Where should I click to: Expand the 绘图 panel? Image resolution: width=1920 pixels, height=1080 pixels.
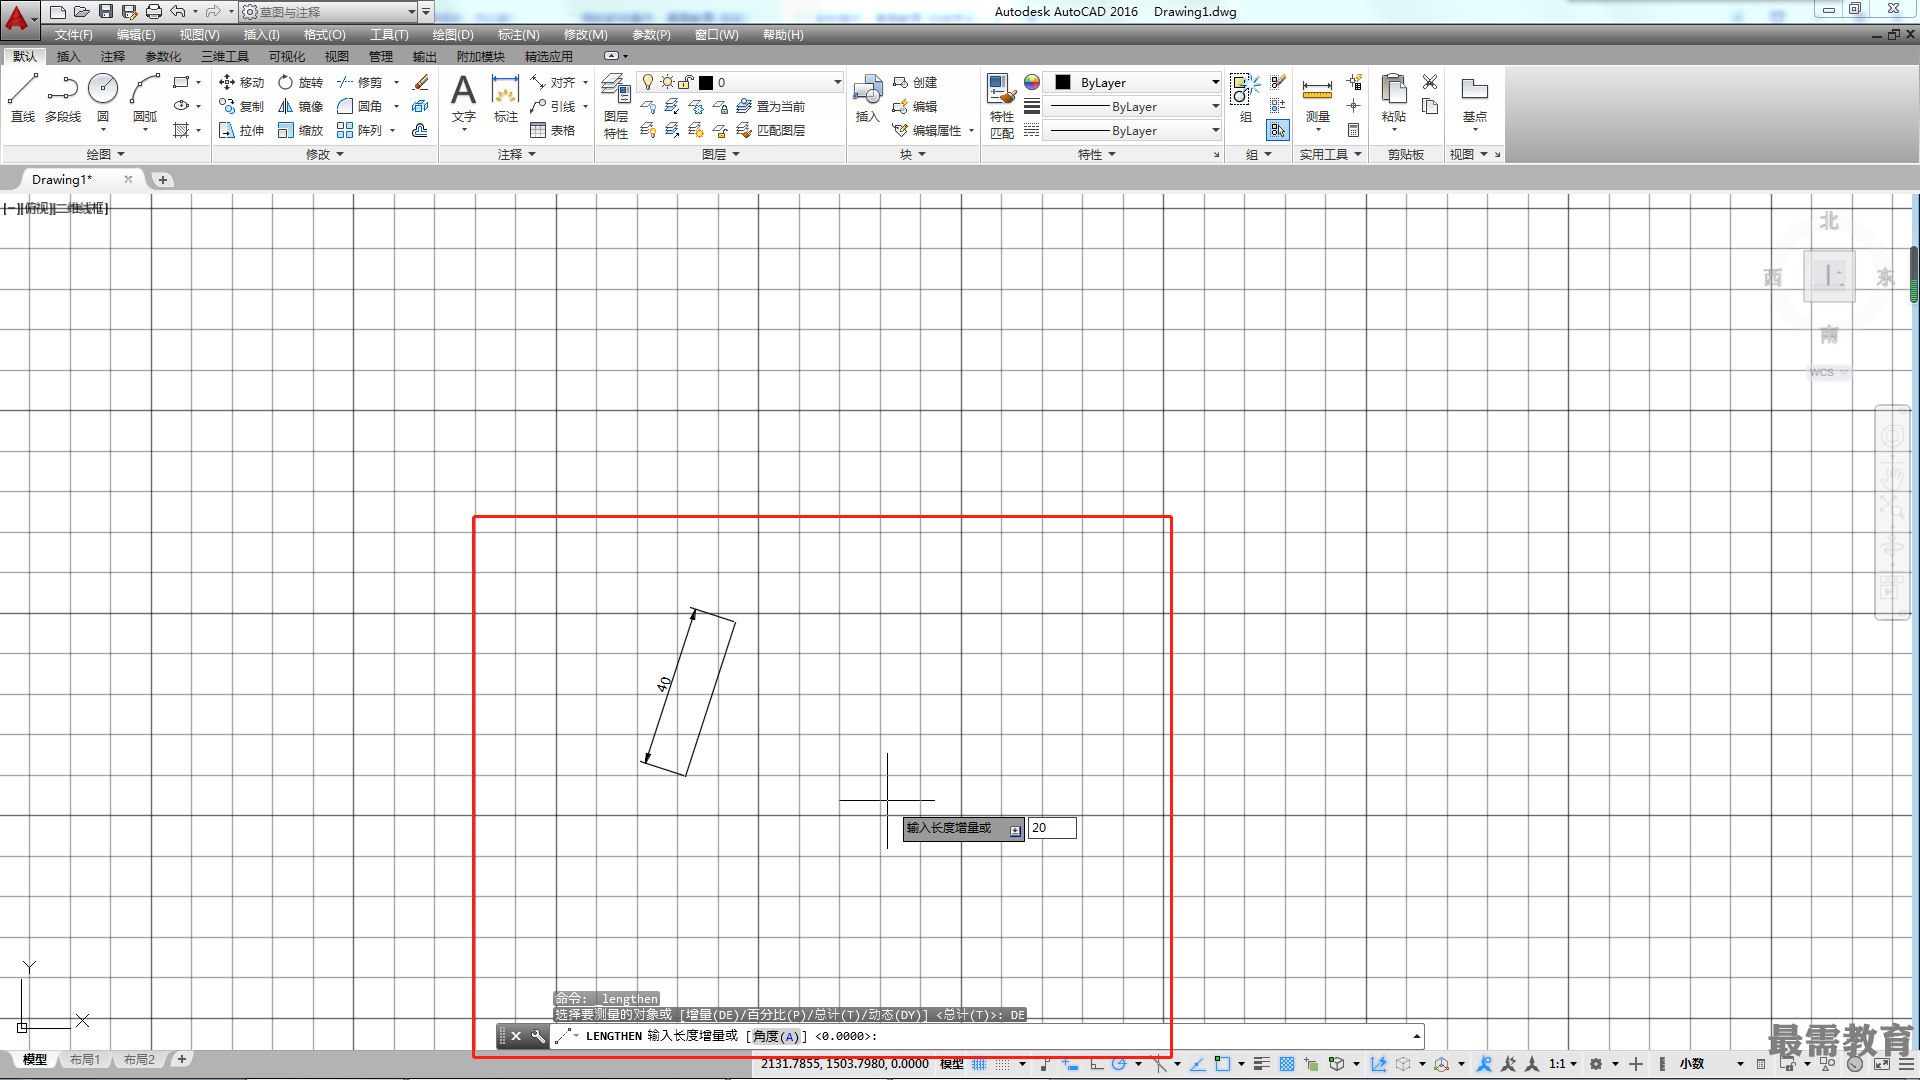(x=105, y=154)
